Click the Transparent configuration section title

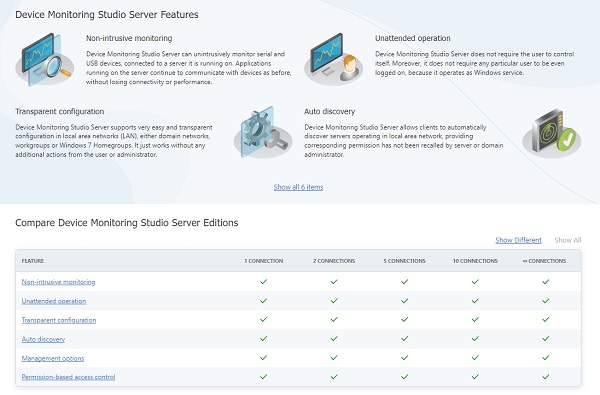coord(60,111)
